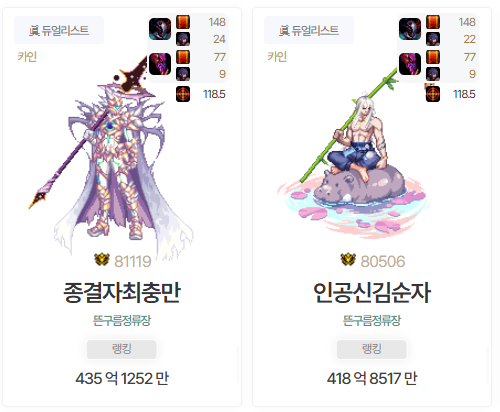
Task: Click the dark helmet boss icon on right card
Action: click(x=410, y=29)
